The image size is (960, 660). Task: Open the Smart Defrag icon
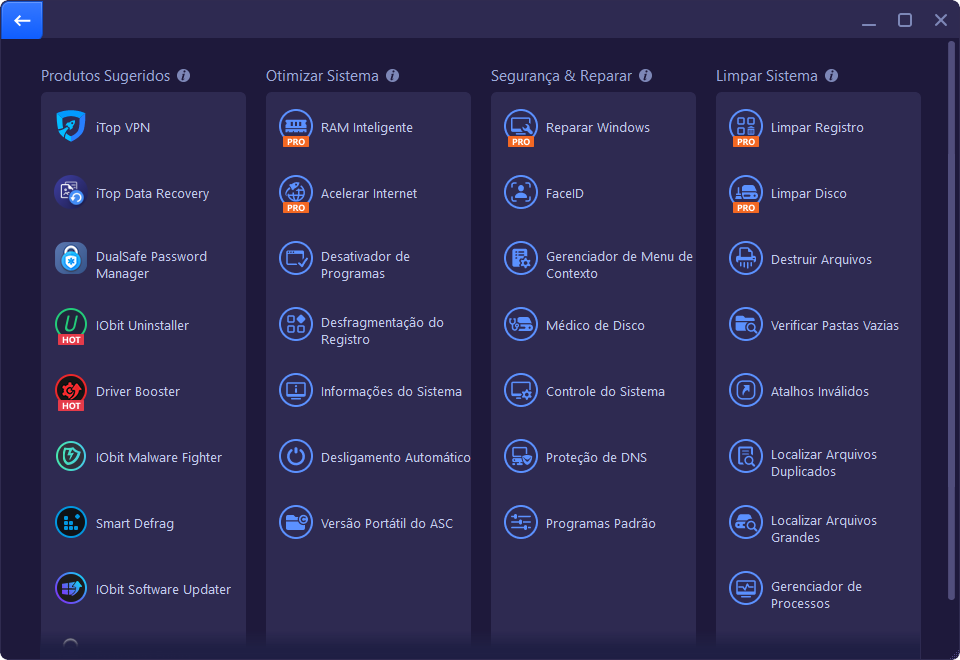(70, 522)
